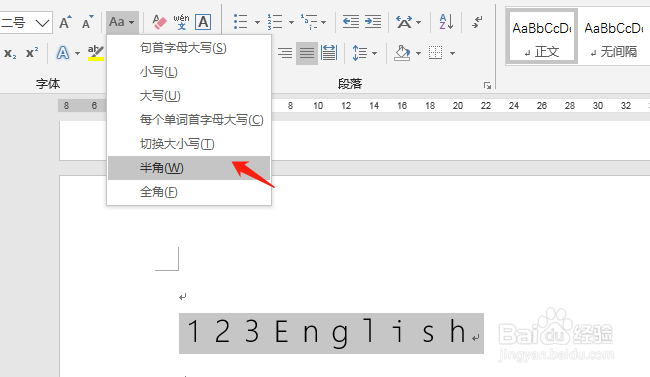This screenshot has width=650, height=377.
Task: Select the 无间隔 style thumbnail
Action: pyautogui.click(x=614, y=37)
